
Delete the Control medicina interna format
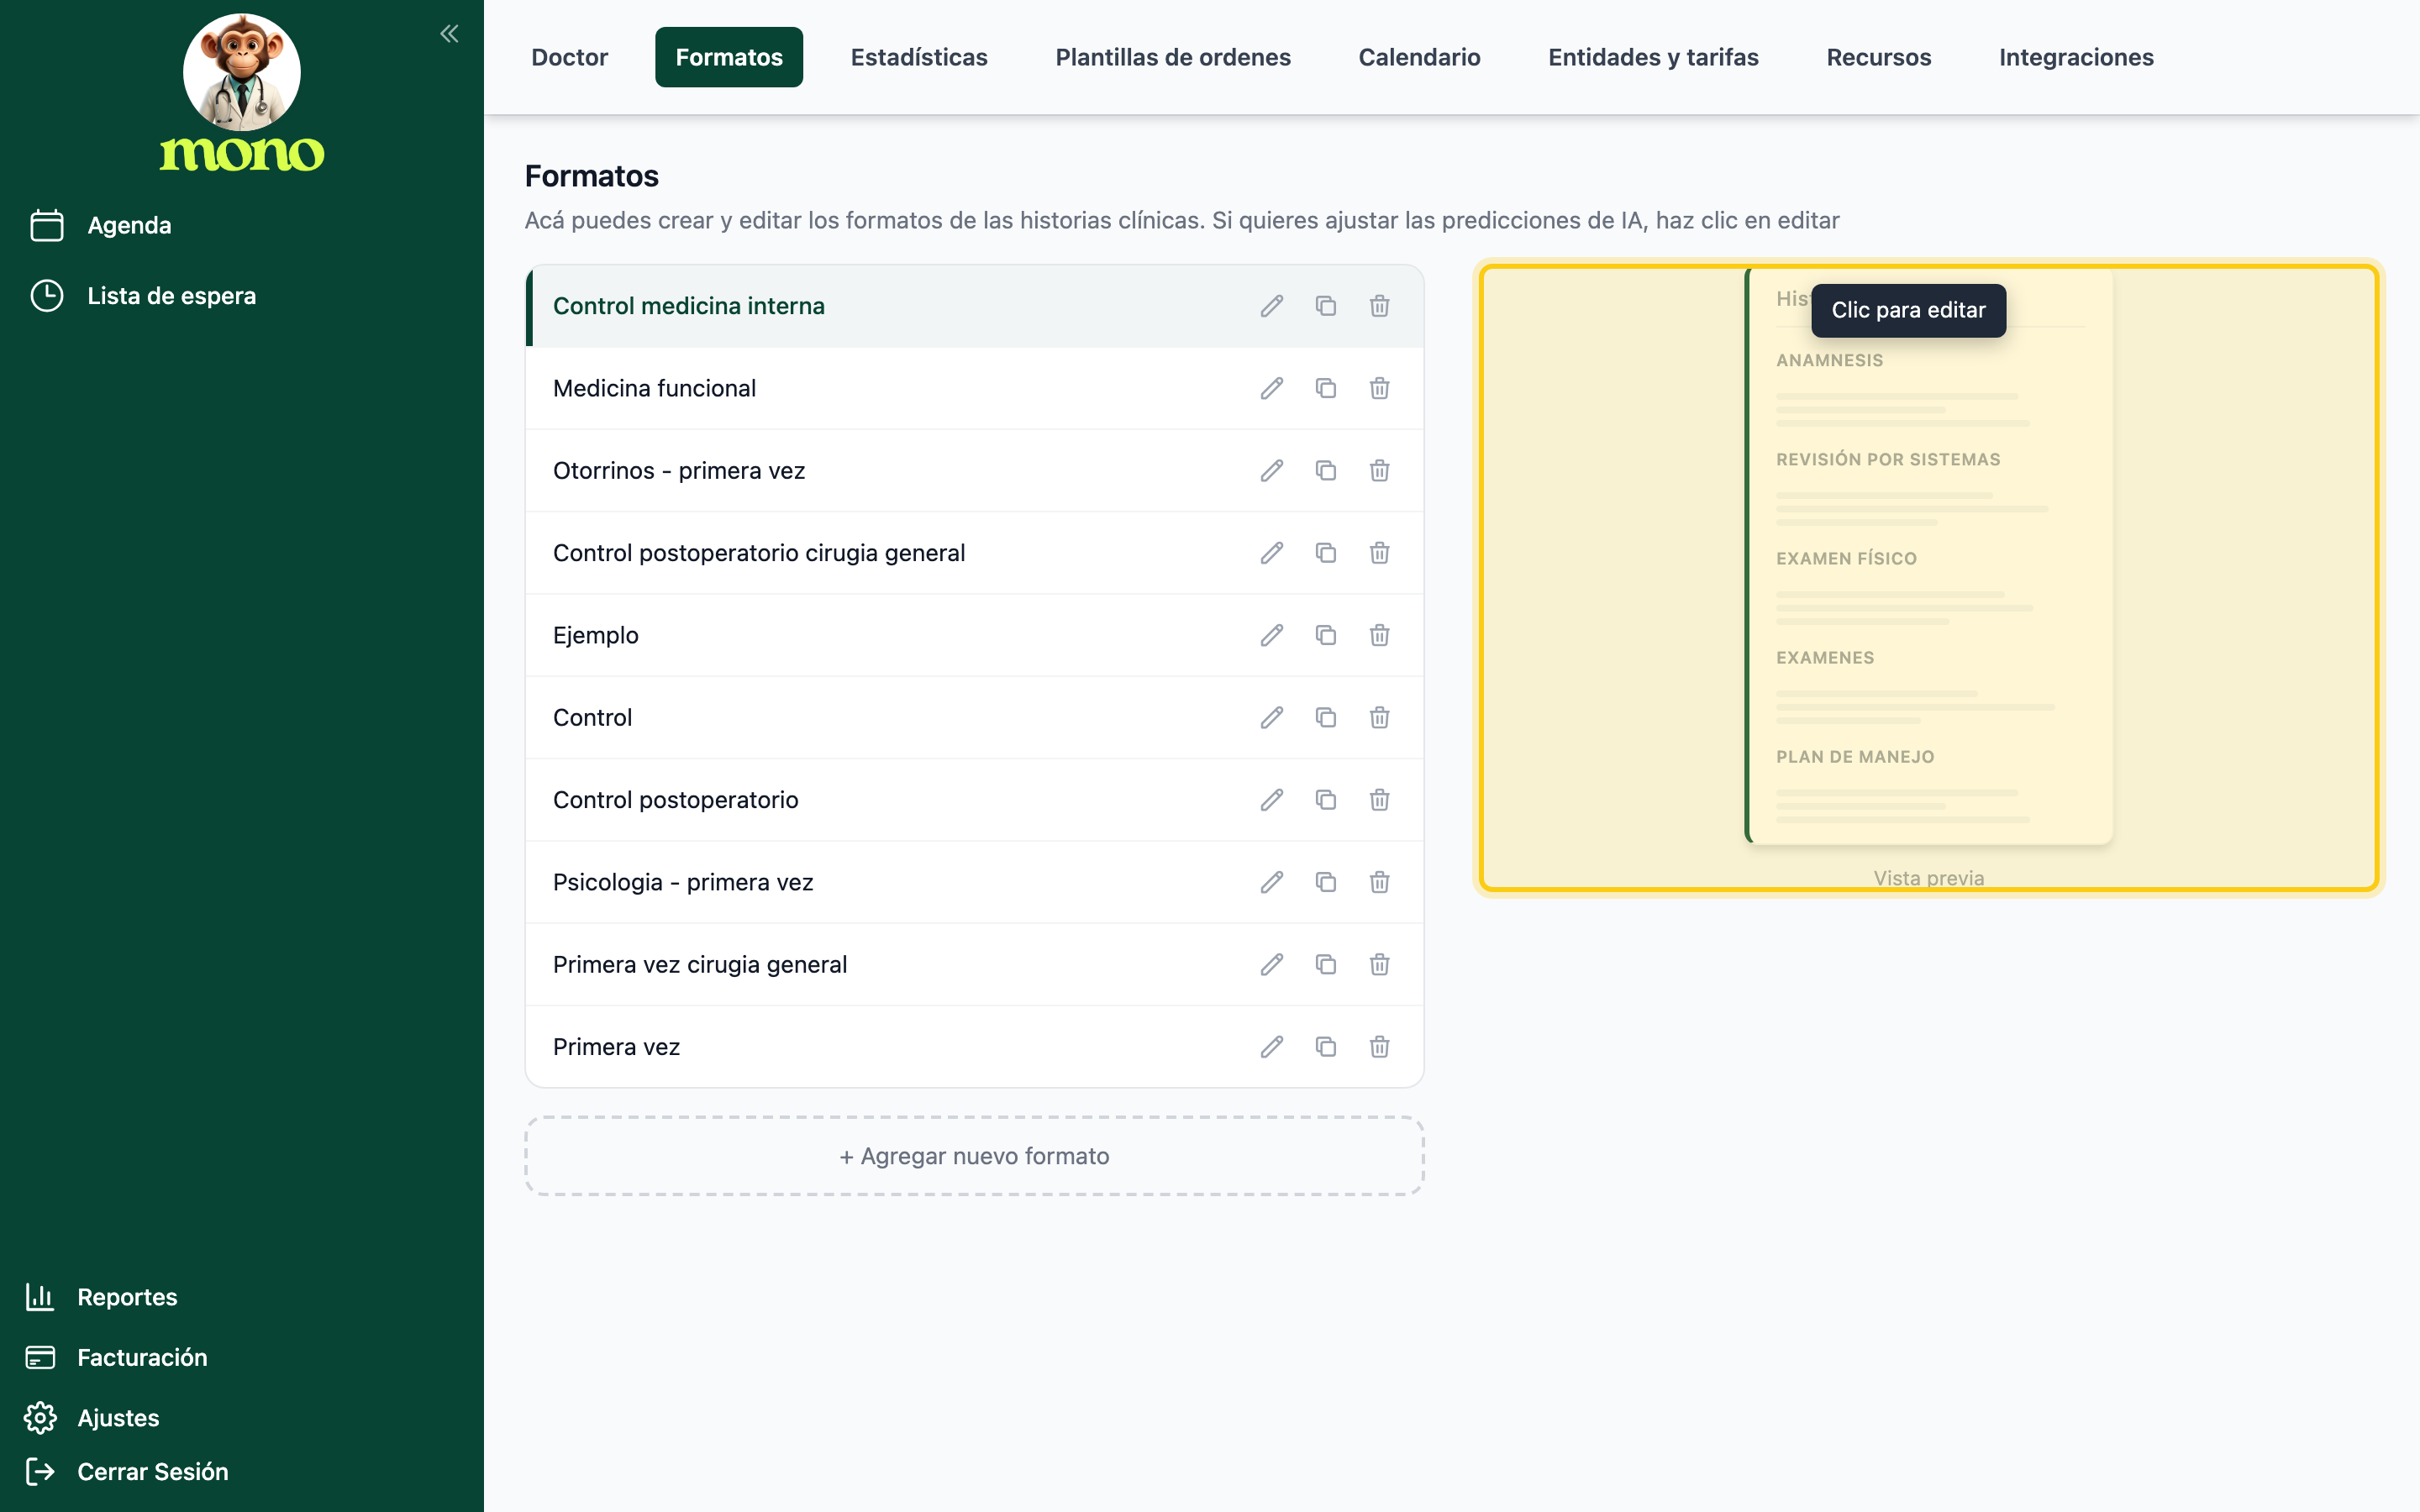(1379, 306)
